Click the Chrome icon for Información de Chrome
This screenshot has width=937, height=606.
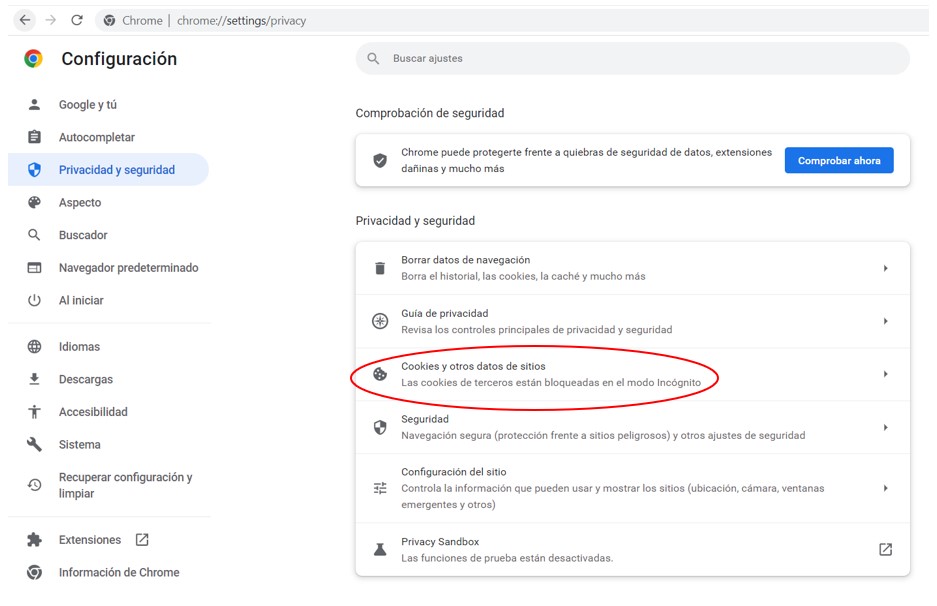tap(34, 573)
